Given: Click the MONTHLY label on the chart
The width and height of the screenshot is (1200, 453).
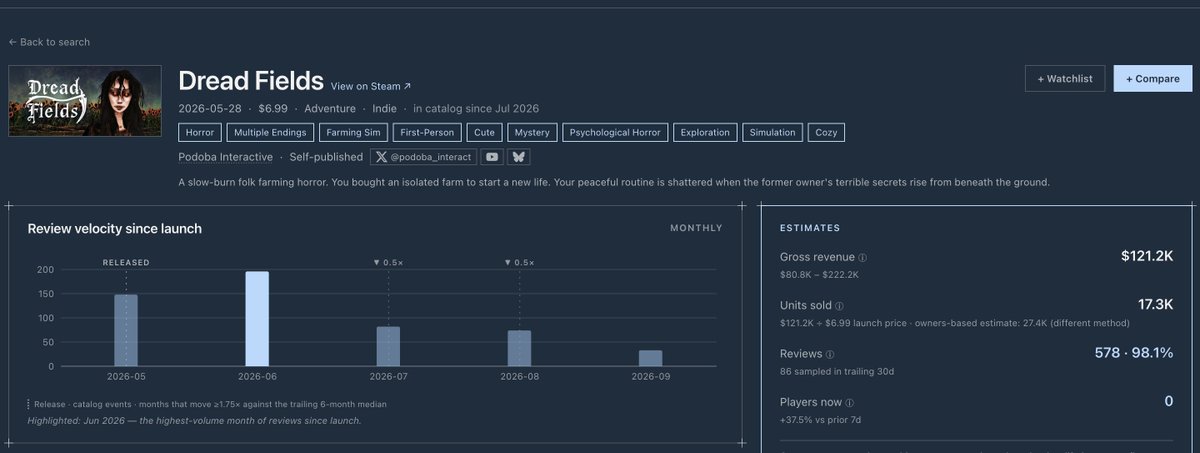Looking at the screenshot, I should point(696,228).
